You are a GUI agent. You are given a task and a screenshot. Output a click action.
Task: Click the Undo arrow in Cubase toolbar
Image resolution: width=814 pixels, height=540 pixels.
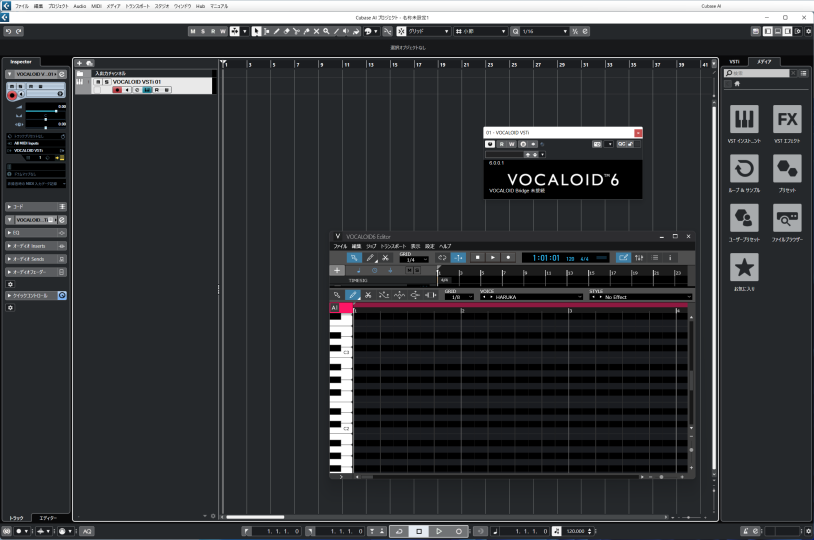tap(8, 32)
